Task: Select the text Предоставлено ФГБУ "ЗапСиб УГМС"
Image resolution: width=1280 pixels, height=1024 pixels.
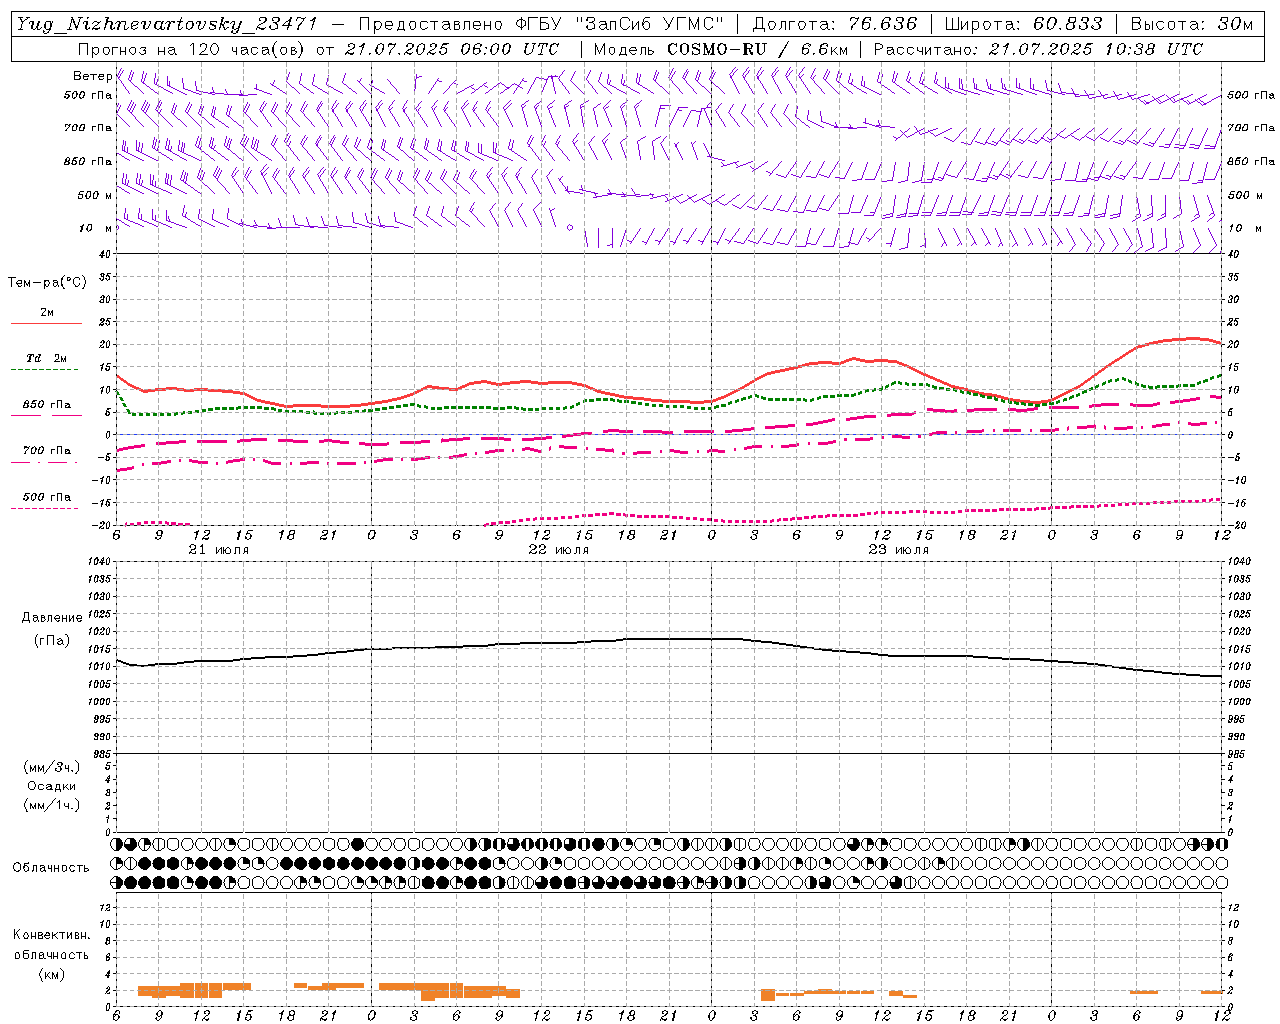Action: tap(541, 24)
